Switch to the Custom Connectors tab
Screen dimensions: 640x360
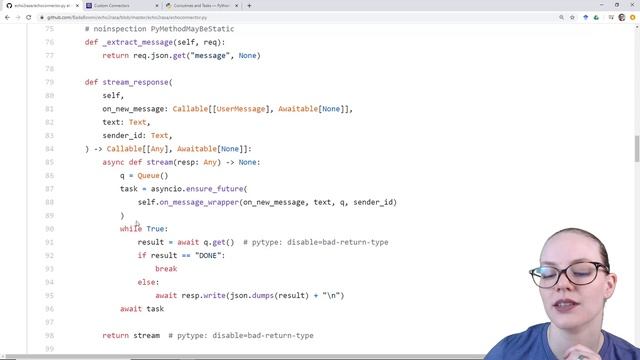122,6
